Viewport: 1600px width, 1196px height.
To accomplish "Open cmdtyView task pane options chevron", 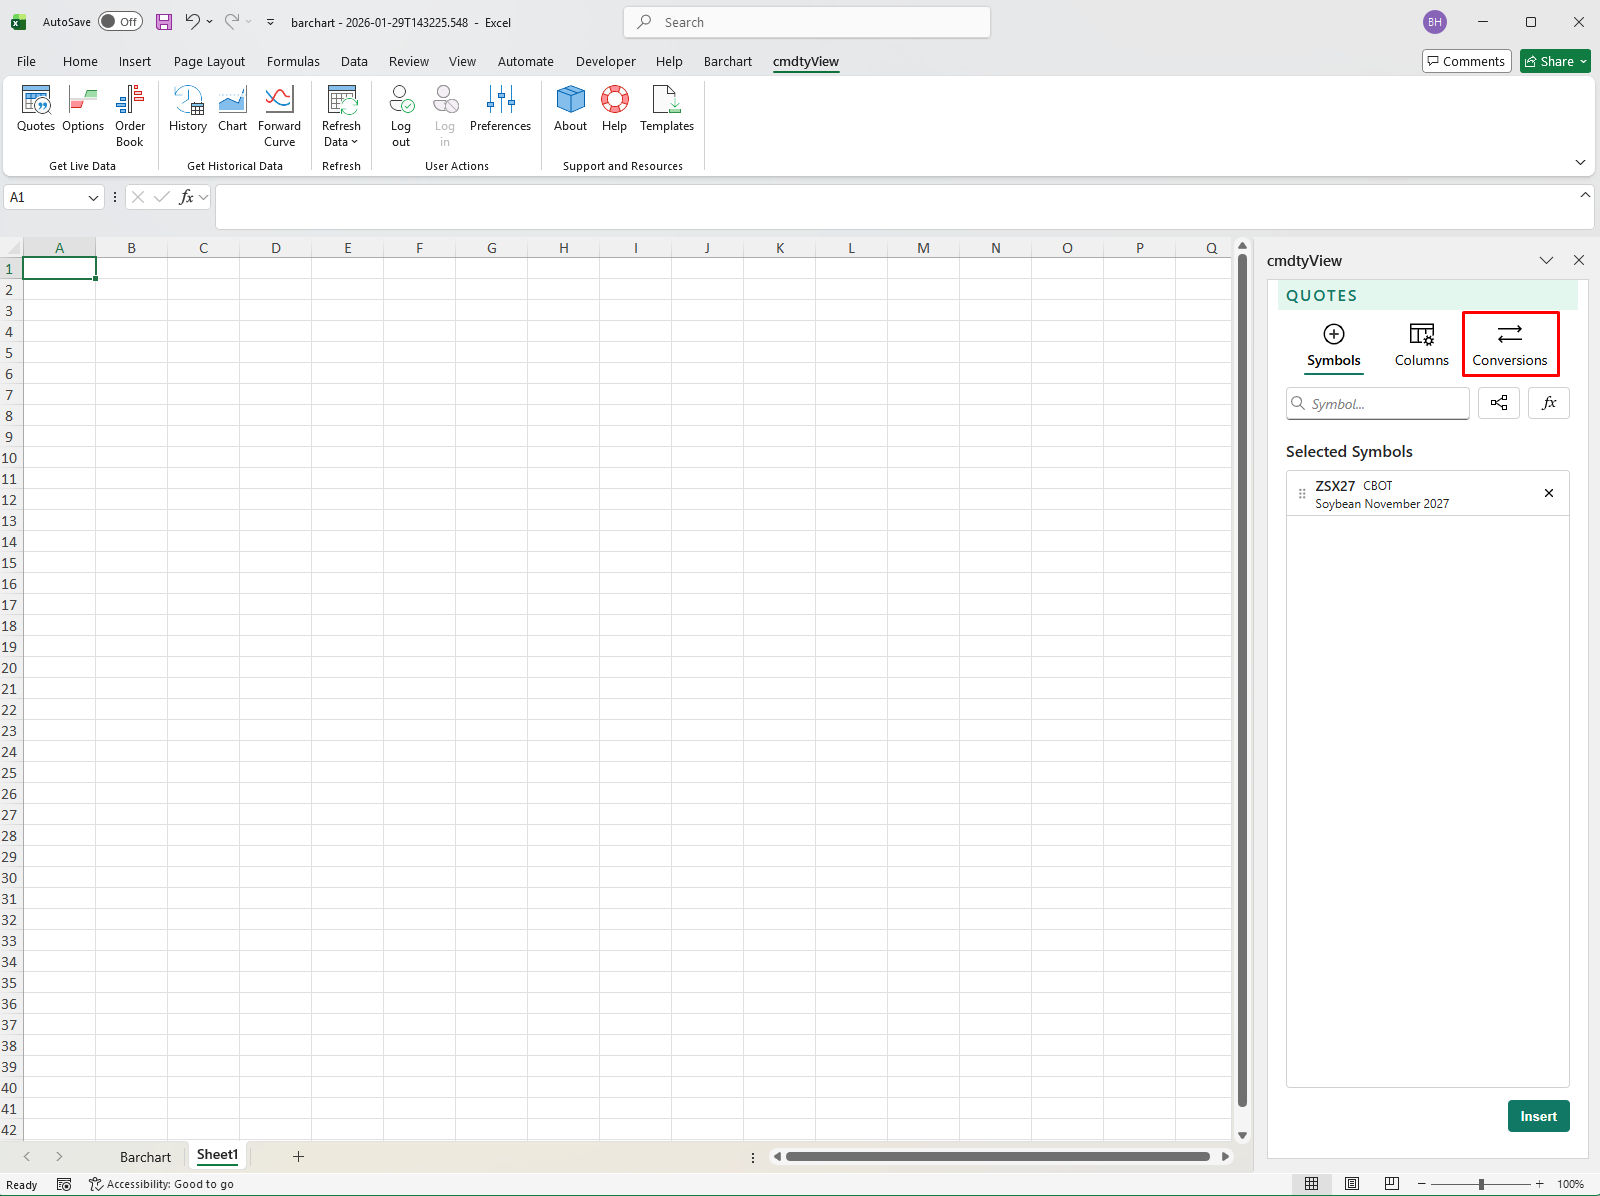I will click(x=1546, y=260).
